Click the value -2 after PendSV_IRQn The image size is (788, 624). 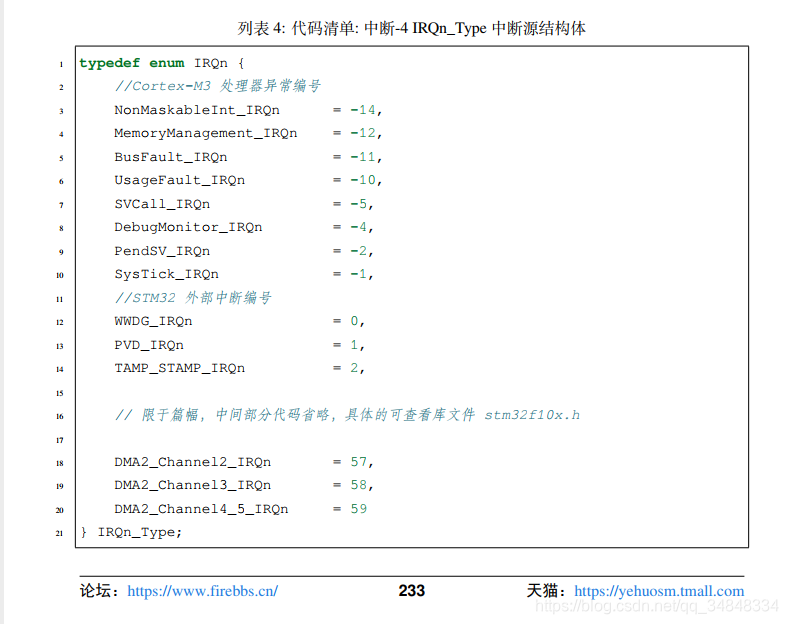tap(358, 250)
